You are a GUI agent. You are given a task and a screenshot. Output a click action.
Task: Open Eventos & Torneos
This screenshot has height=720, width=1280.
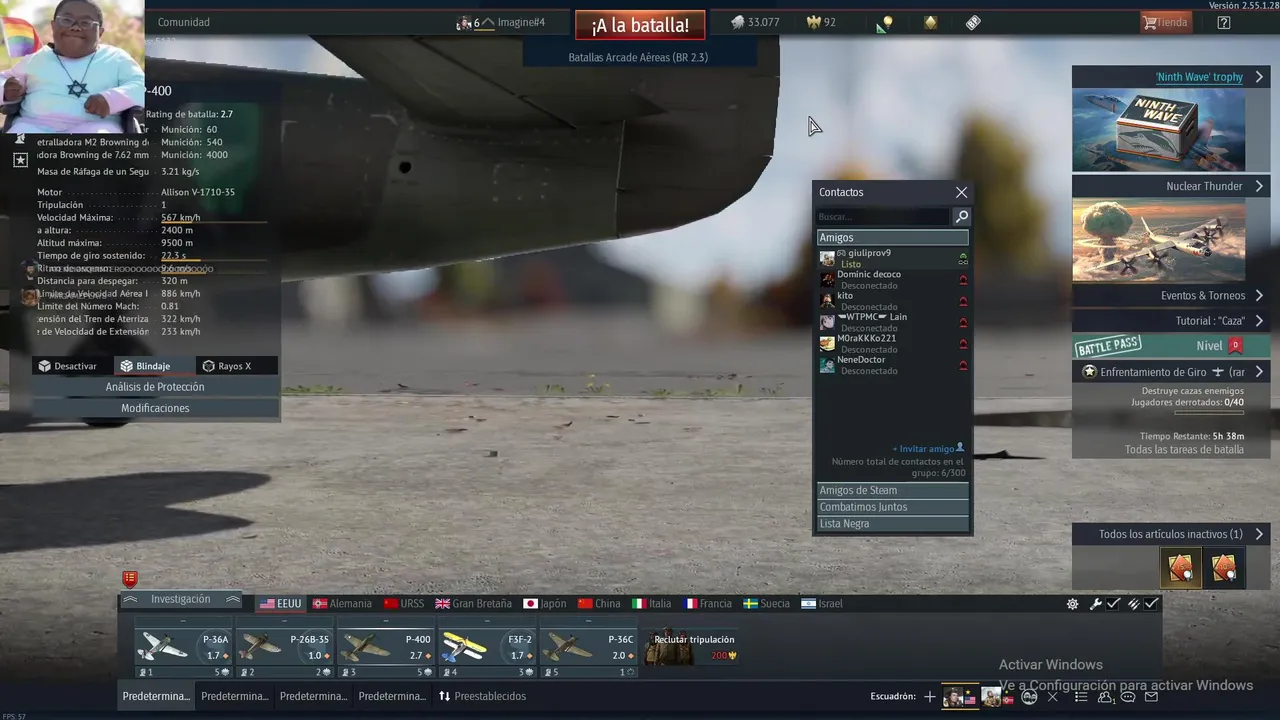click(1171, 295)
